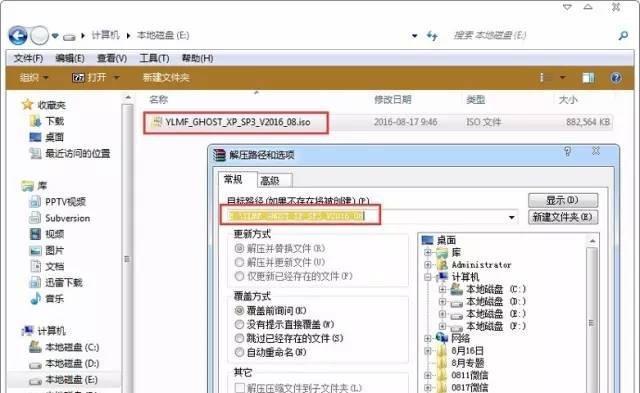The image size is (640, 393).
Task: Open the 工具(T) menu
Action: click(154, 58)
